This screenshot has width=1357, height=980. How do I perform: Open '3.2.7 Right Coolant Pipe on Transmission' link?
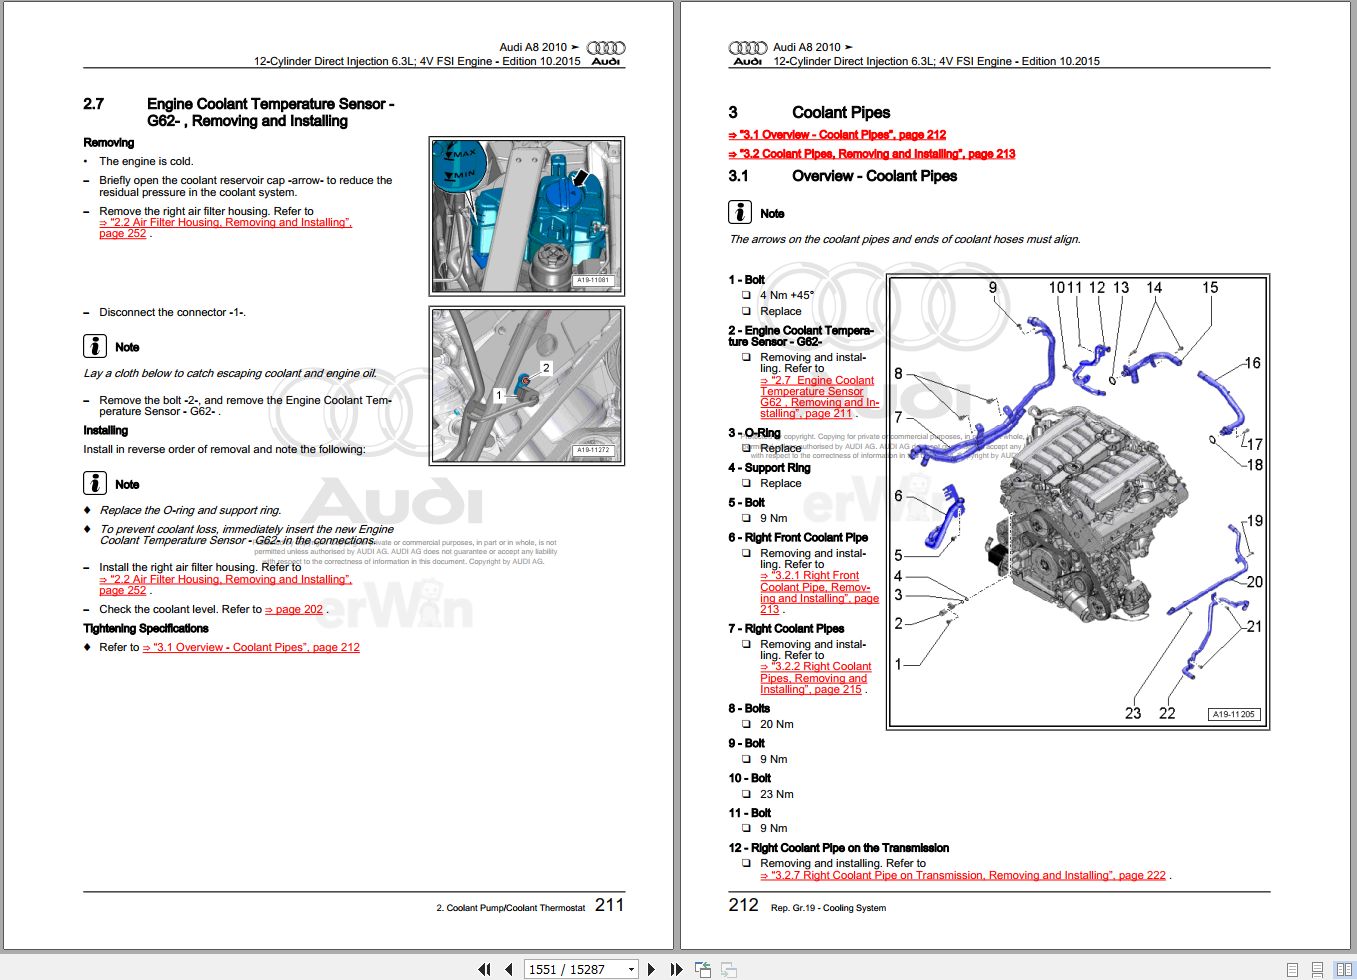963,875
